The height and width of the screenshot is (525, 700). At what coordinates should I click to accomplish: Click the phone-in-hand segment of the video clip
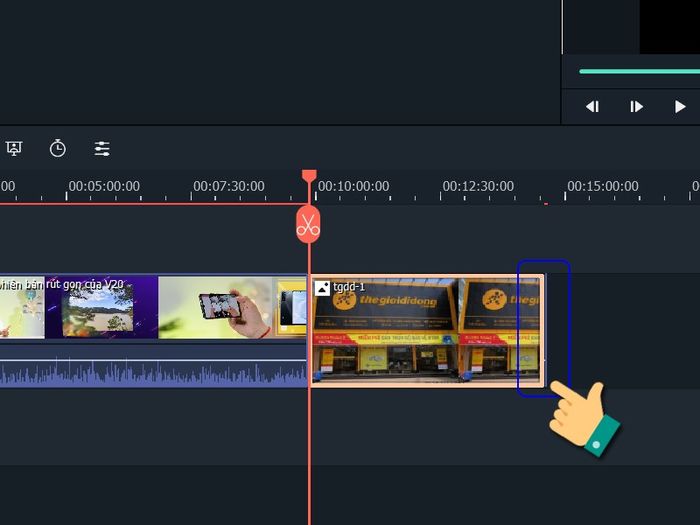215,307
